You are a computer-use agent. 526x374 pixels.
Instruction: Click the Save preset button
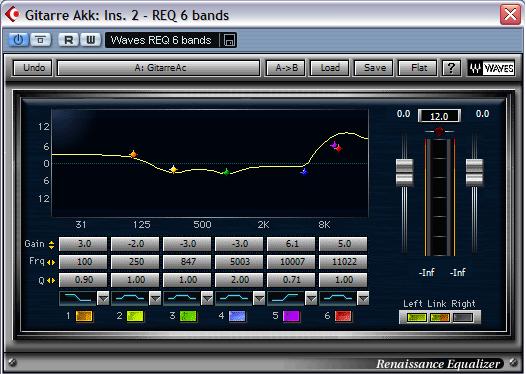[x=374, y=68]
